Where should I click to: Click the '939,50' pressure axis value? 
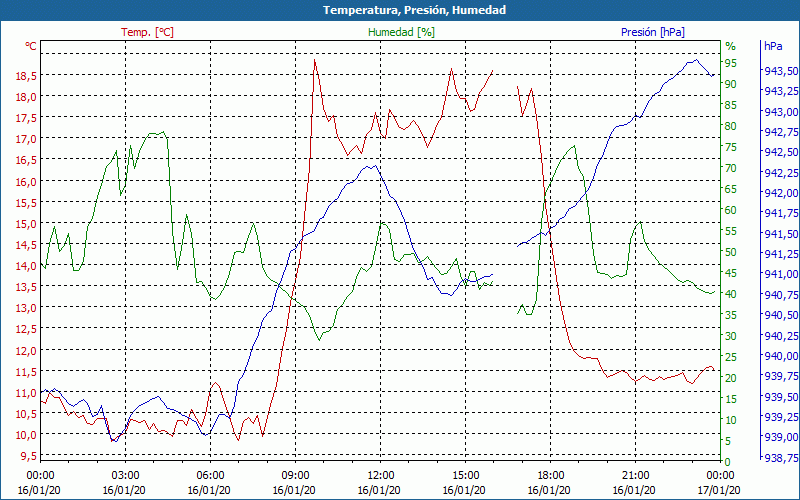click(781, 396)
